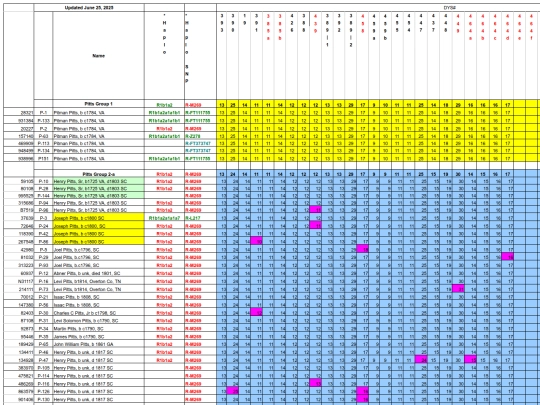Select the P-21 member ID cell
Viewport: 540px width, 405px height.
[43, 297]
